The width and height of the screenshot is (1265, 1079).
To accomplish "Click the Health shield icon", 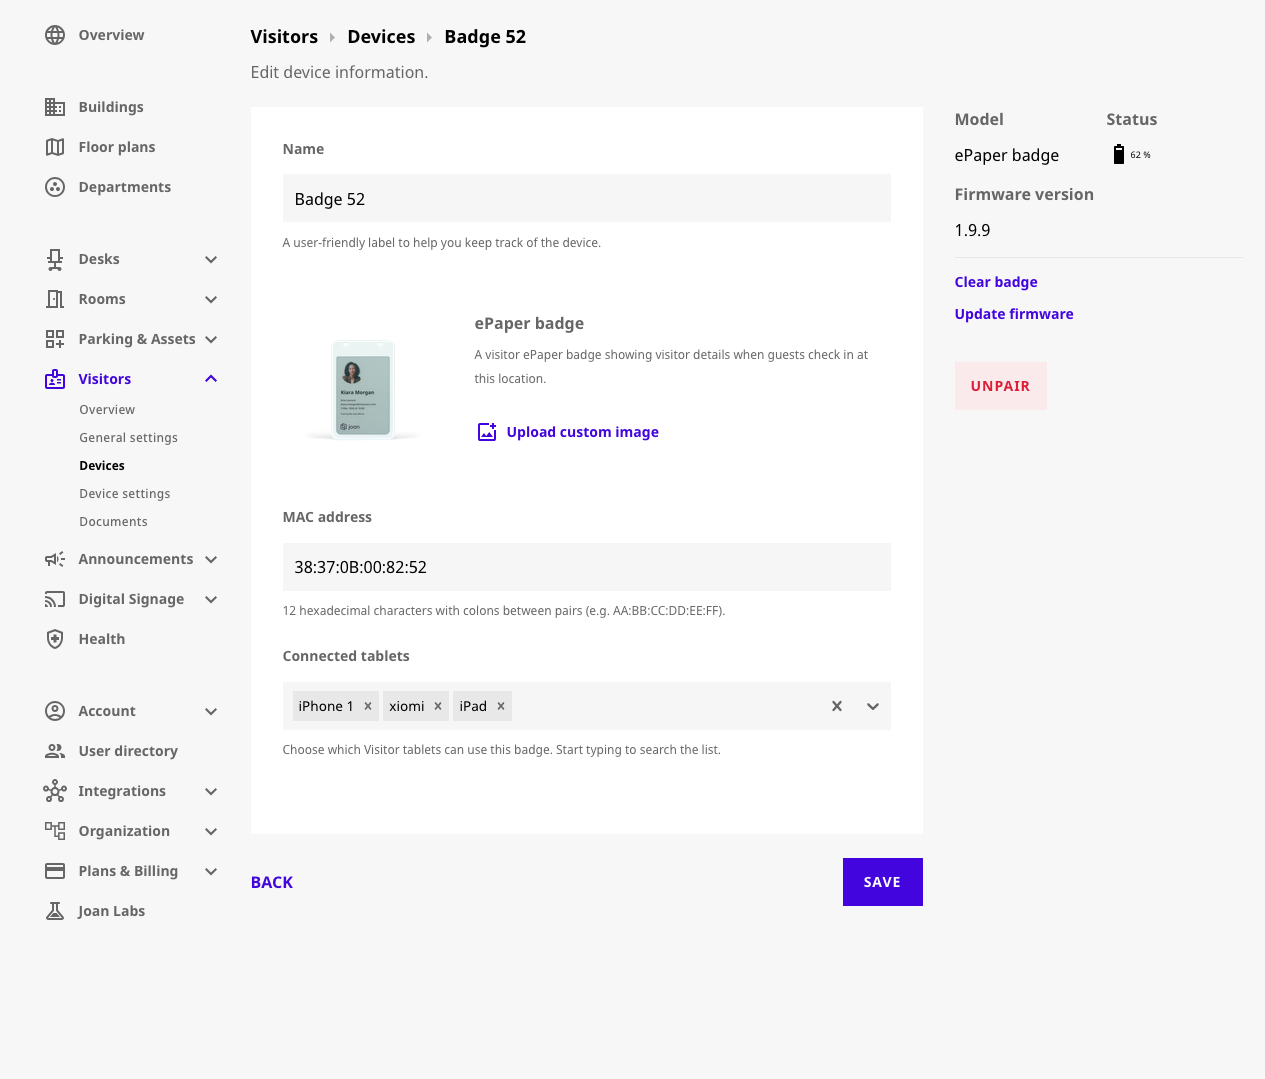I will point(55,639).
